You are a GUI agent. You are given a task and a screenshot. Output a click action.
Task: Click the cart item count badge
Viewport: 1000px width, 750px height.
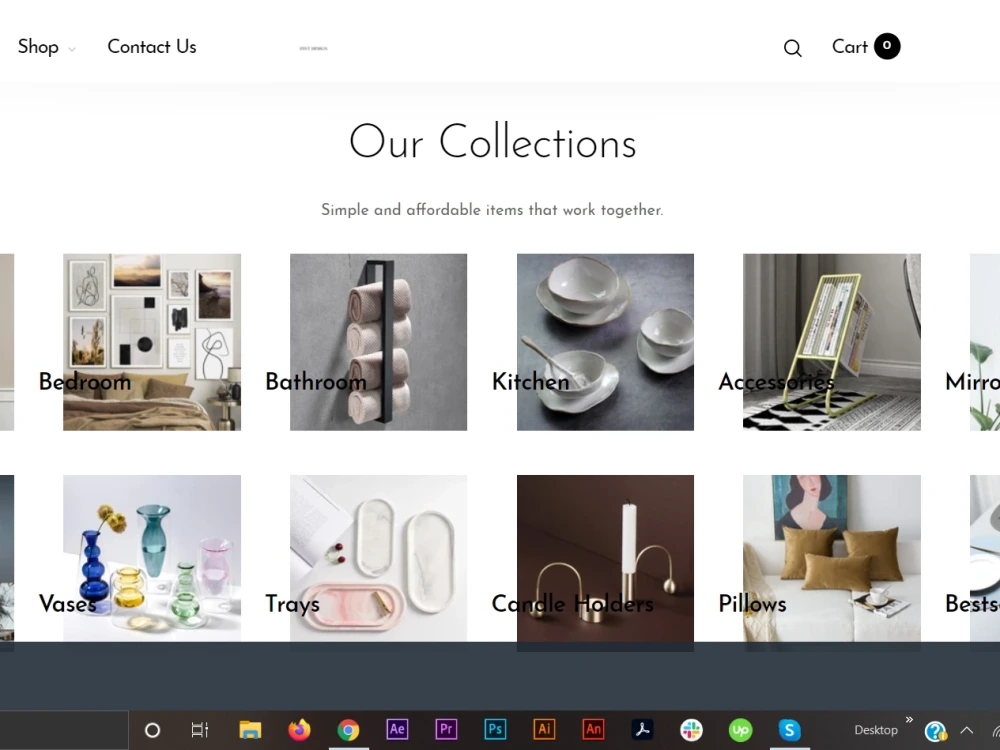(887, 46)
